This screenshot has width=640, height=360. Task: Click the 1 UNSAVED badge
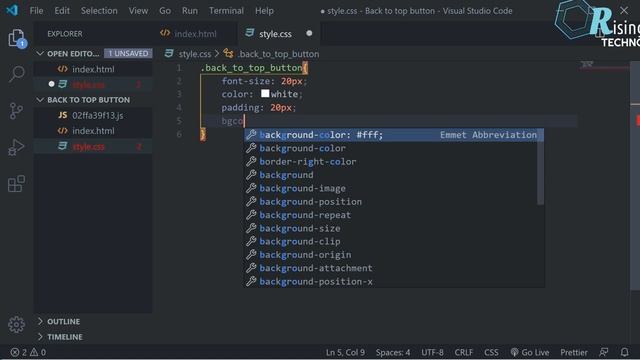click(x=128, y=53)
